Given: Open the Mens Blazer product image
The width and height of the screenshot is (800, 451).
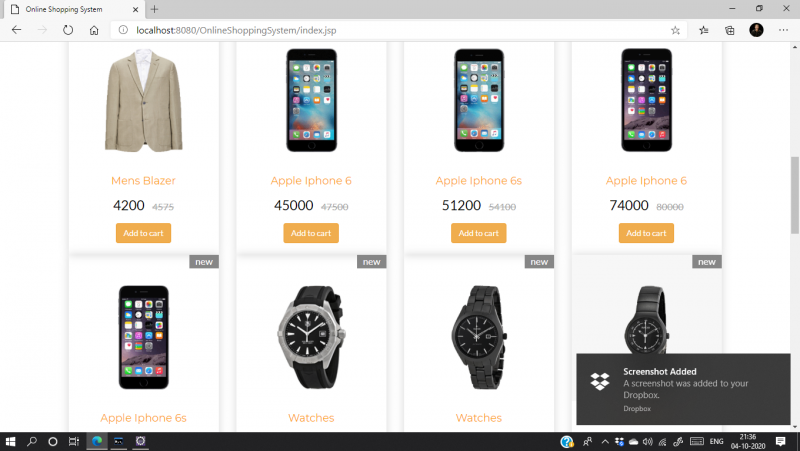Looking at the screenshot, I should [x=143, y=100].
